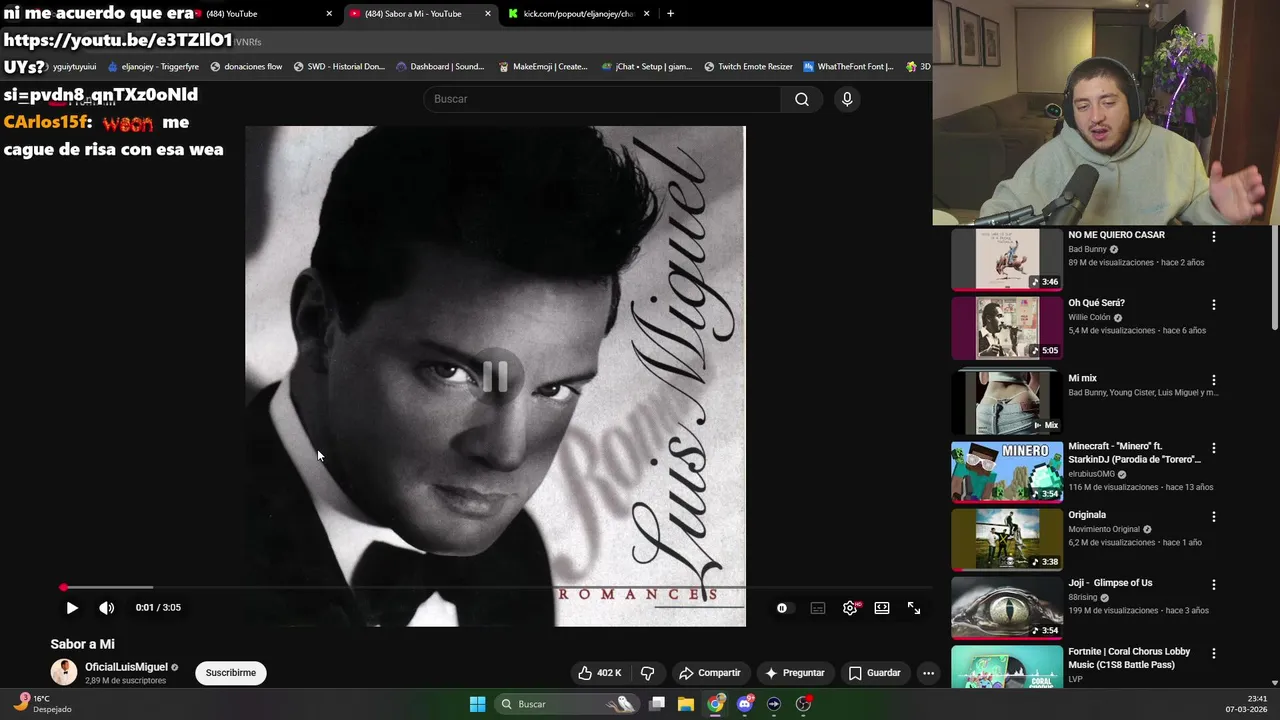Open the Minecraft Minero video title
This screenshot has width=1280, height=720.
(x=1134, y=453)
